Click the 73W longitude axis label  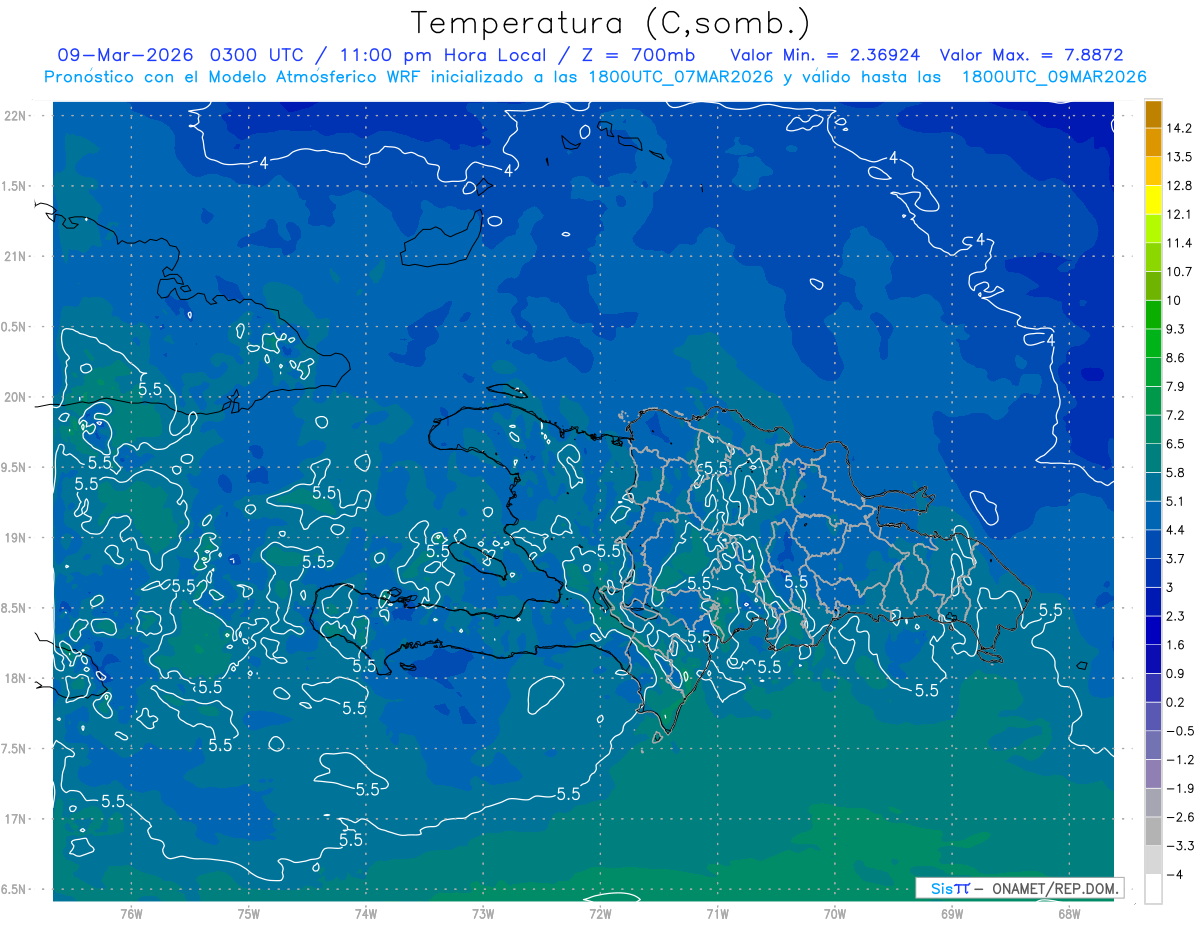483,913
